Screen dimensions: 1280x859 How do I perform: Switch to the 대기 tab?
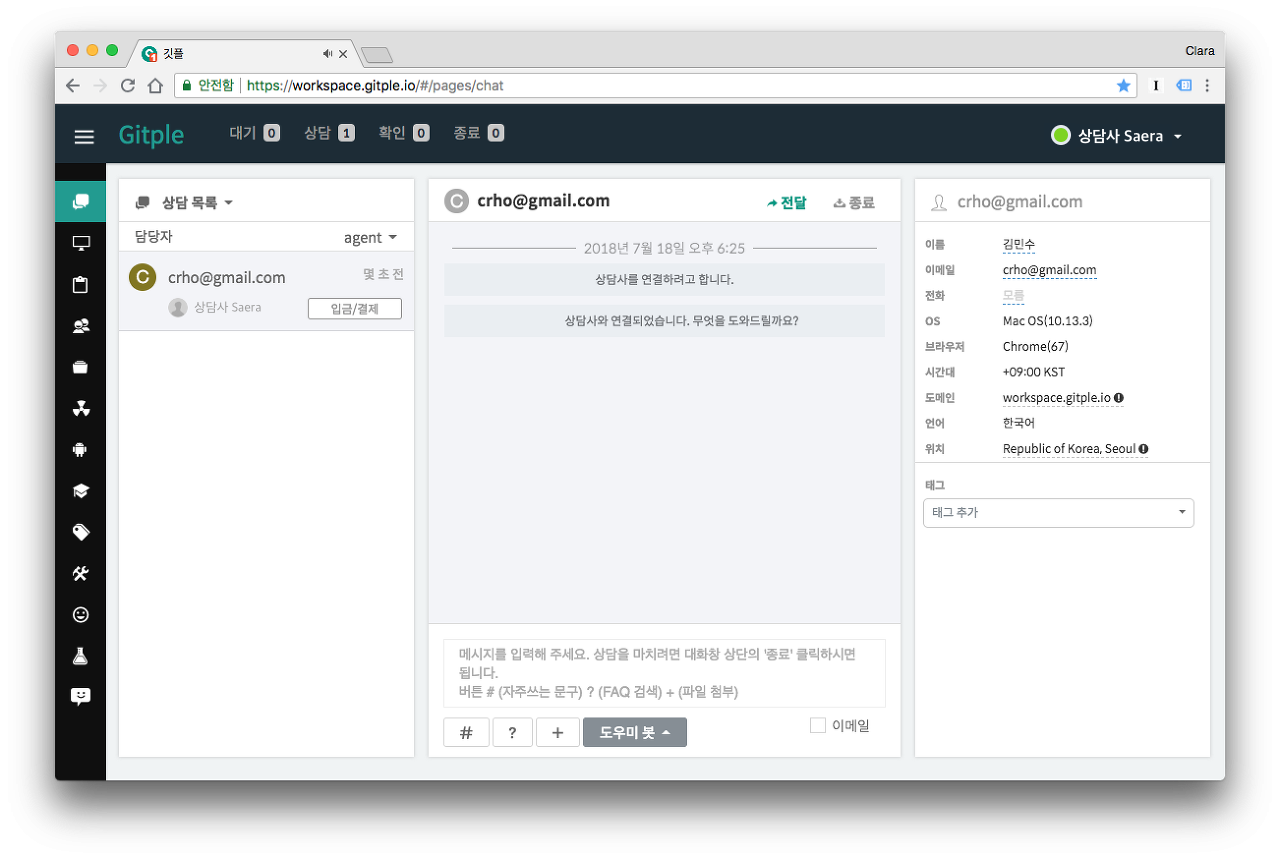[x=254, y=132]
